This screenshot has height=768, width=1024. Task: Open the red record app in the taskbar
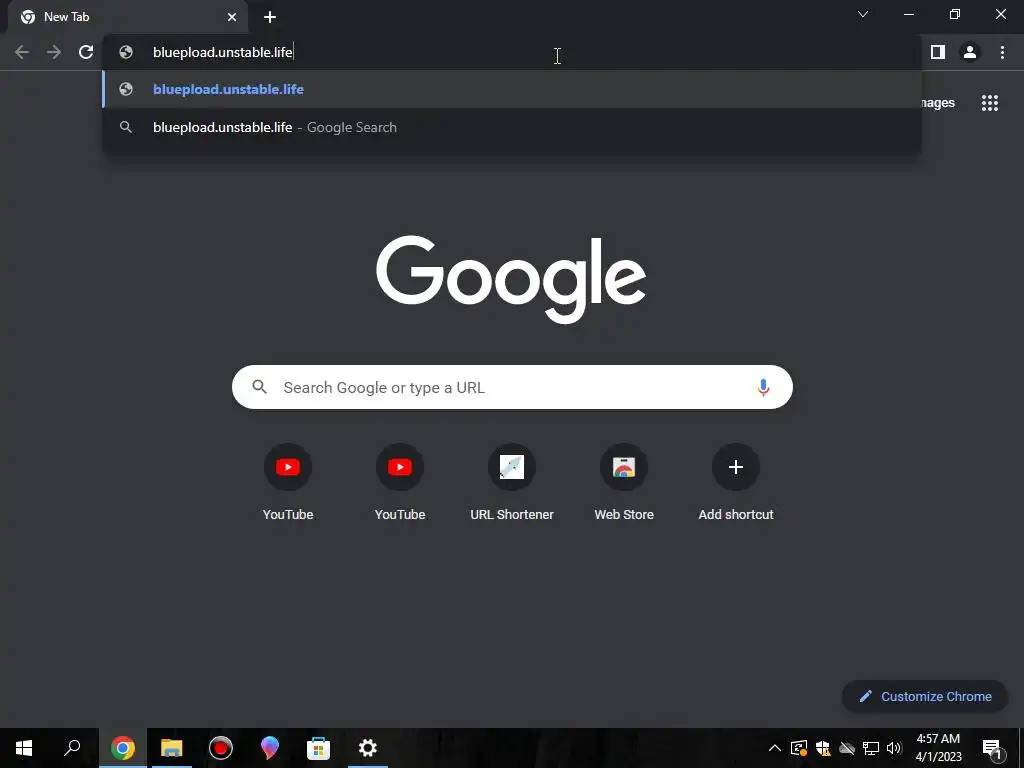(x=221, y=748)
